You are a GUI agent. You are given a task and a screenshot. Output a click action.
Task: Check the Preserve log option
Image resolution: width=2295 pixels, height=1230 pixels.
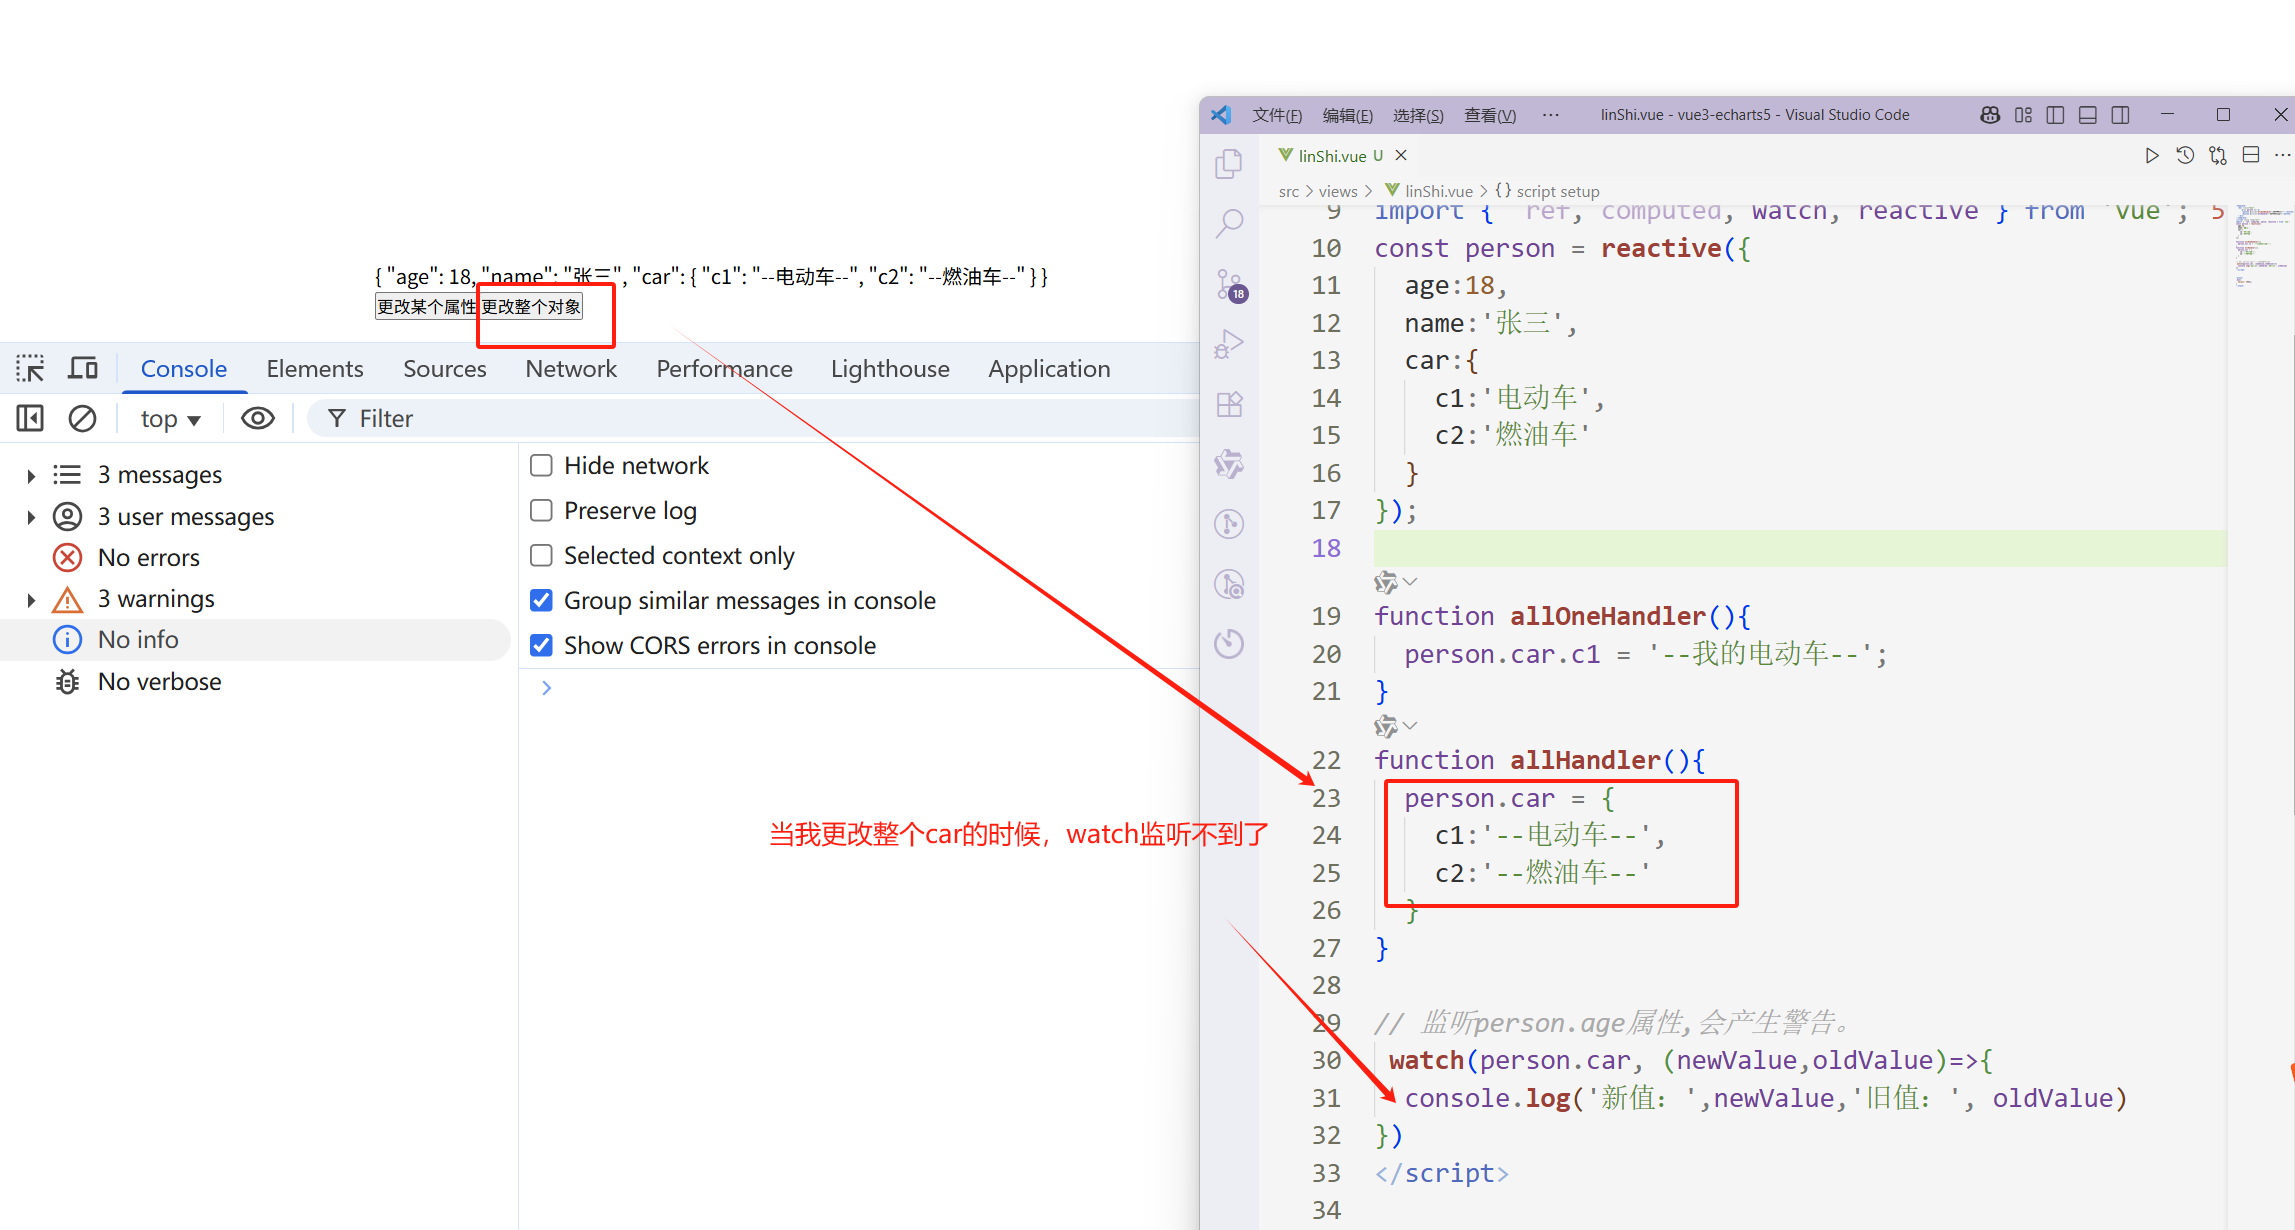541,510
